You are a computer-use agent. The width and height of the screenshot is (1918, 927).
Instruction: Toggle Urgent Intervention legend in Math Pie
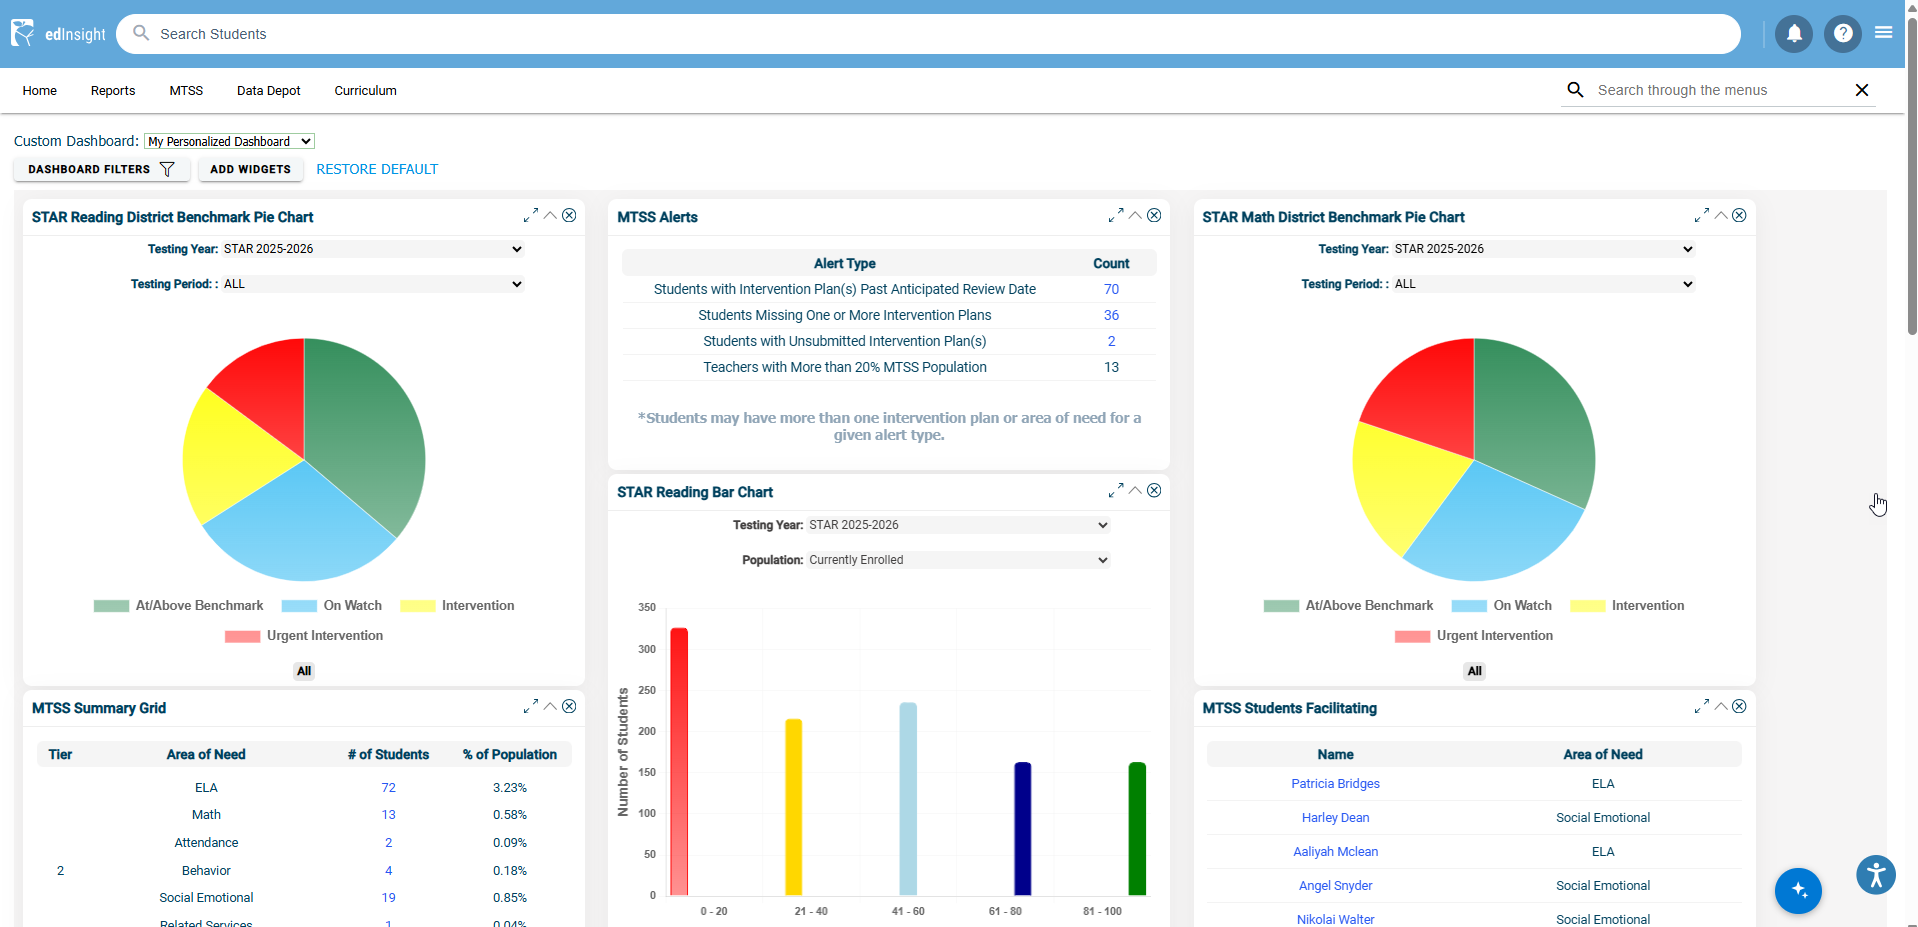coord(1474,636)
